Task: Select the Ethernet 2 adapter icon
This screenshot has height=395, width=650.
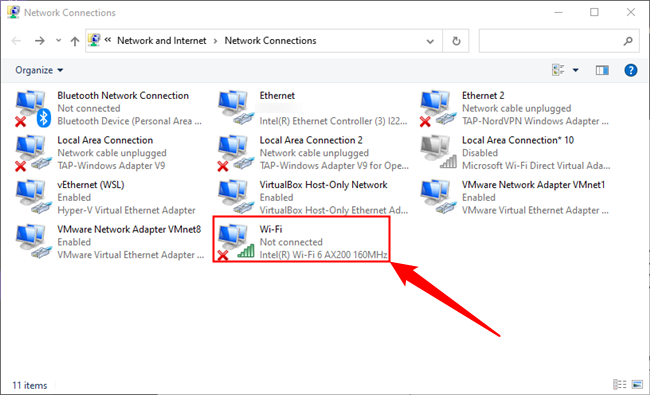Action: [x=438, y=109]
